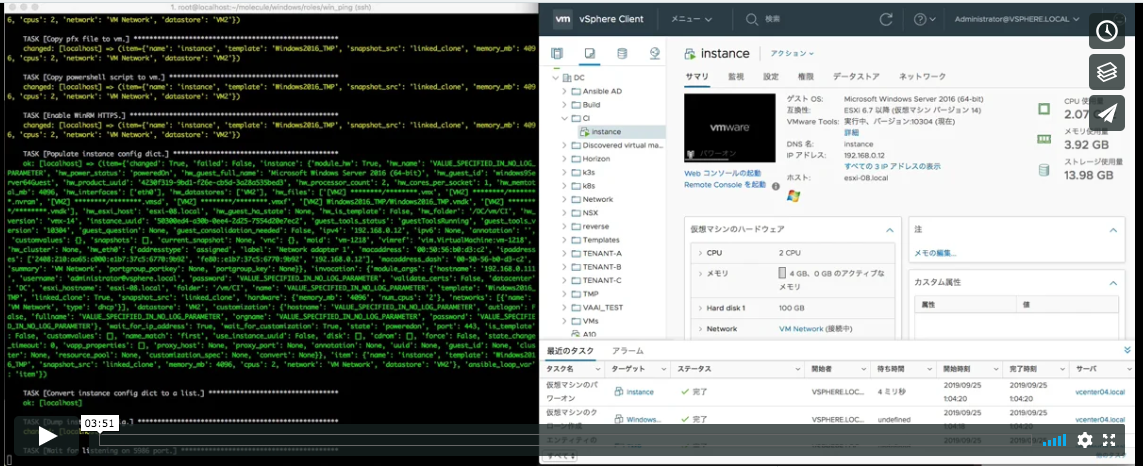1143x467 pixels.
Task: Seek on the video progress bar
Action: tap(567, 439)
